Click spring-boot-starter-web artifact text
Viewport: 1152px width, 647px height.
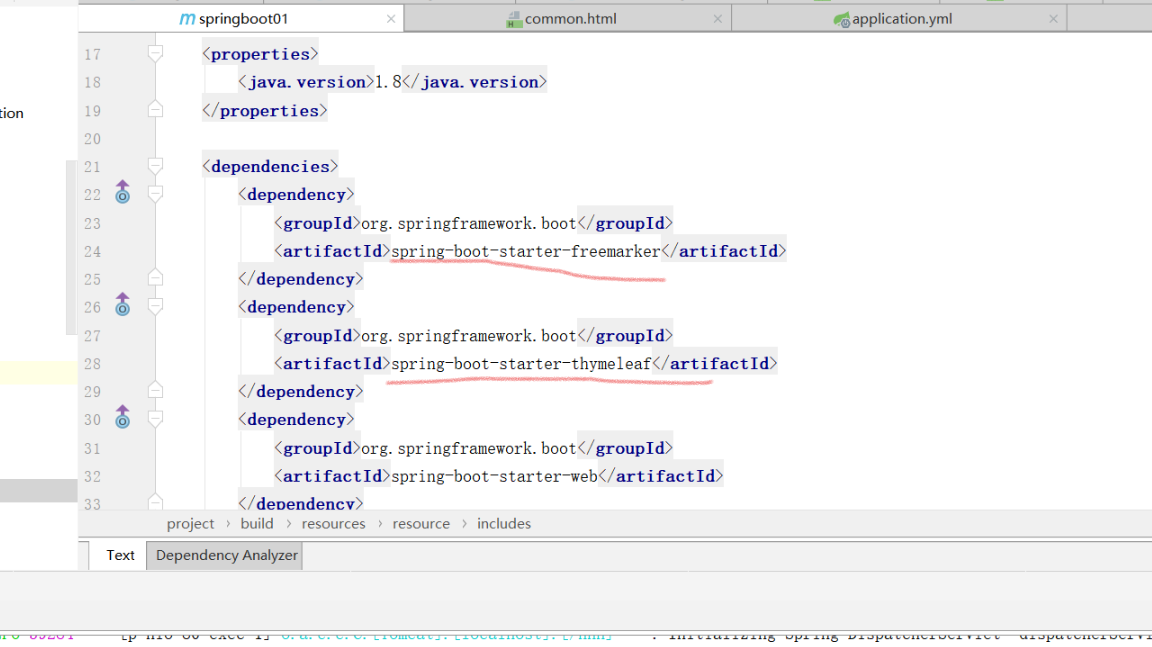coord(494,476)
